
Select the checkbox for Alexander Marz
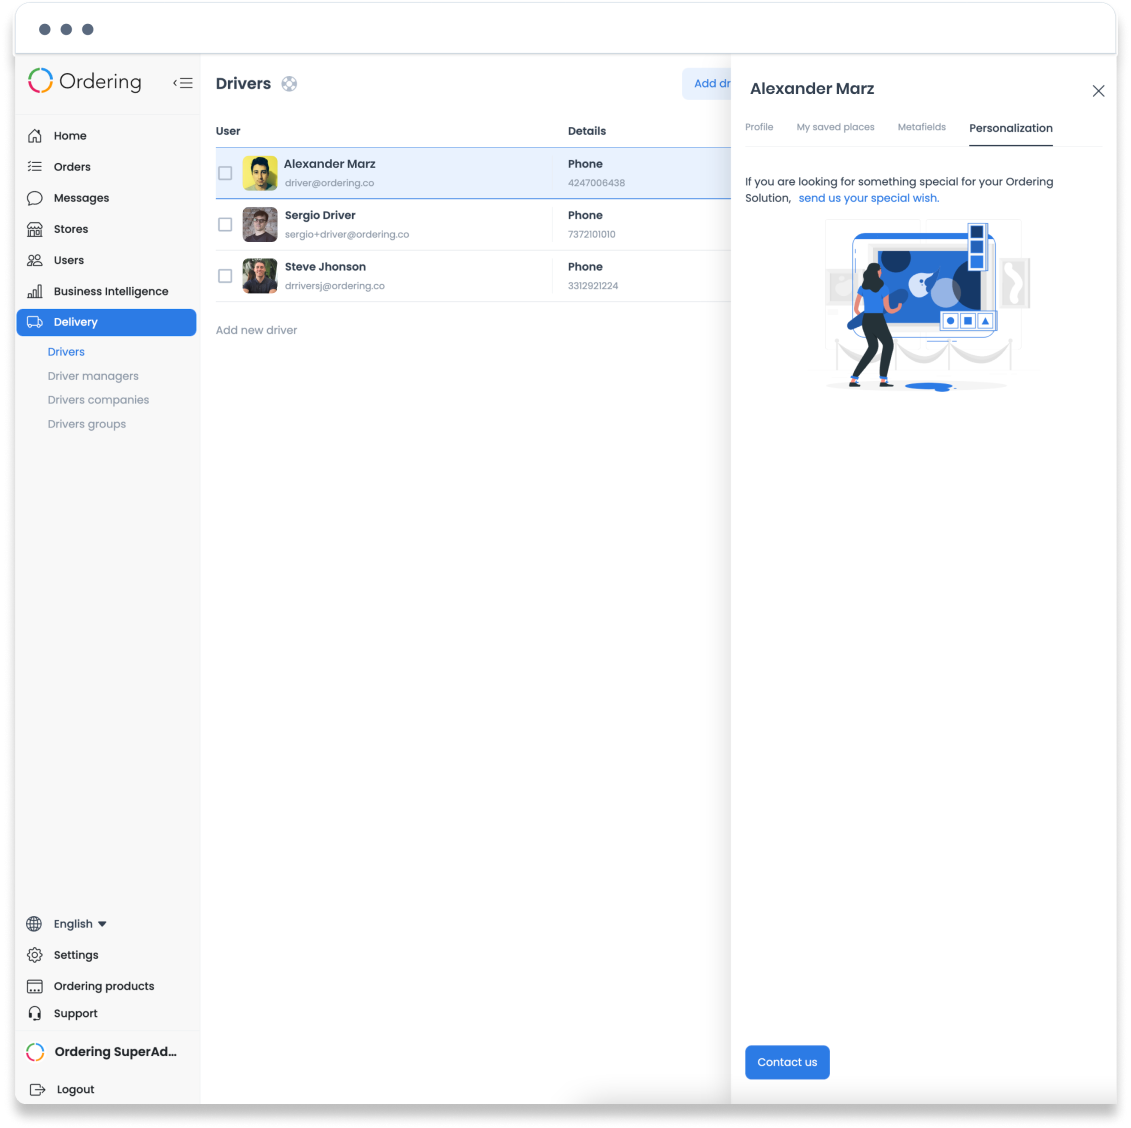(225, 173)
